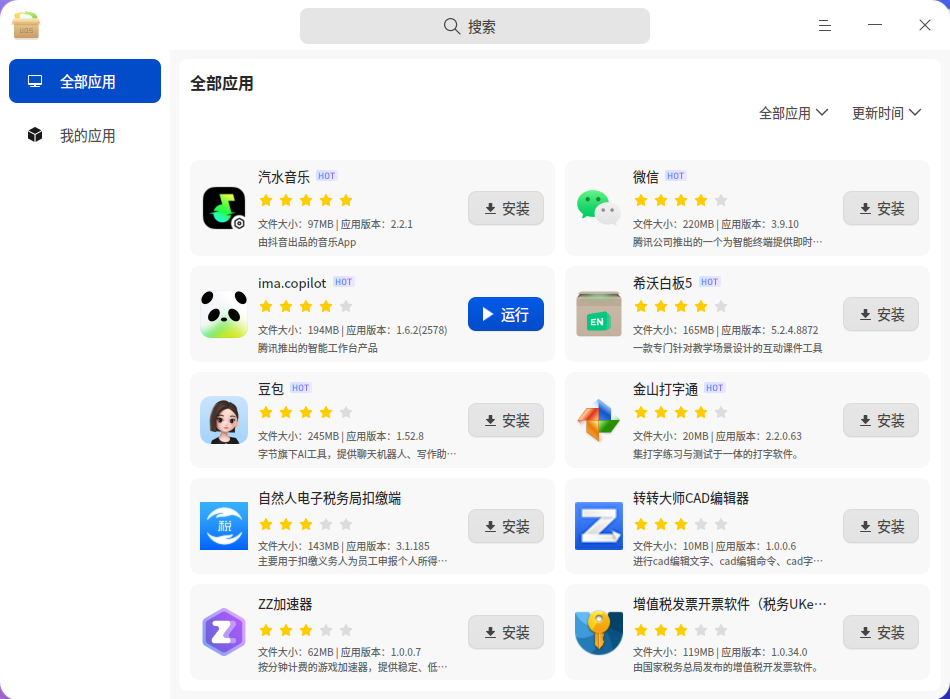The height and width of the screenshot is (699, 950).
Task: Click the 全部应用 monitor icon in the sidebar
Action: (x=35, y=81)
